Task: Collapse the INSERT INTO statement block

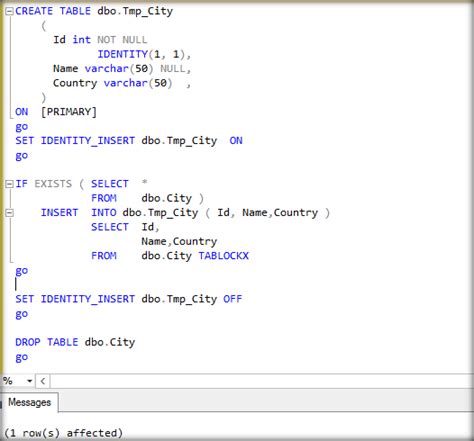Action: tap(9, 213)
